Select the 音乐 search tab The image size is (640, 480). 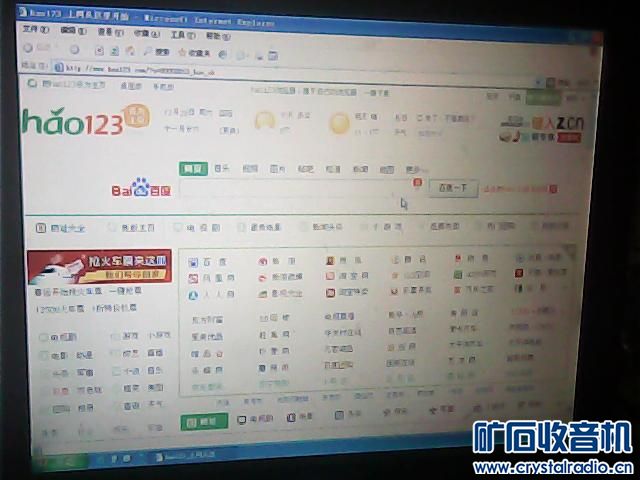222,168
